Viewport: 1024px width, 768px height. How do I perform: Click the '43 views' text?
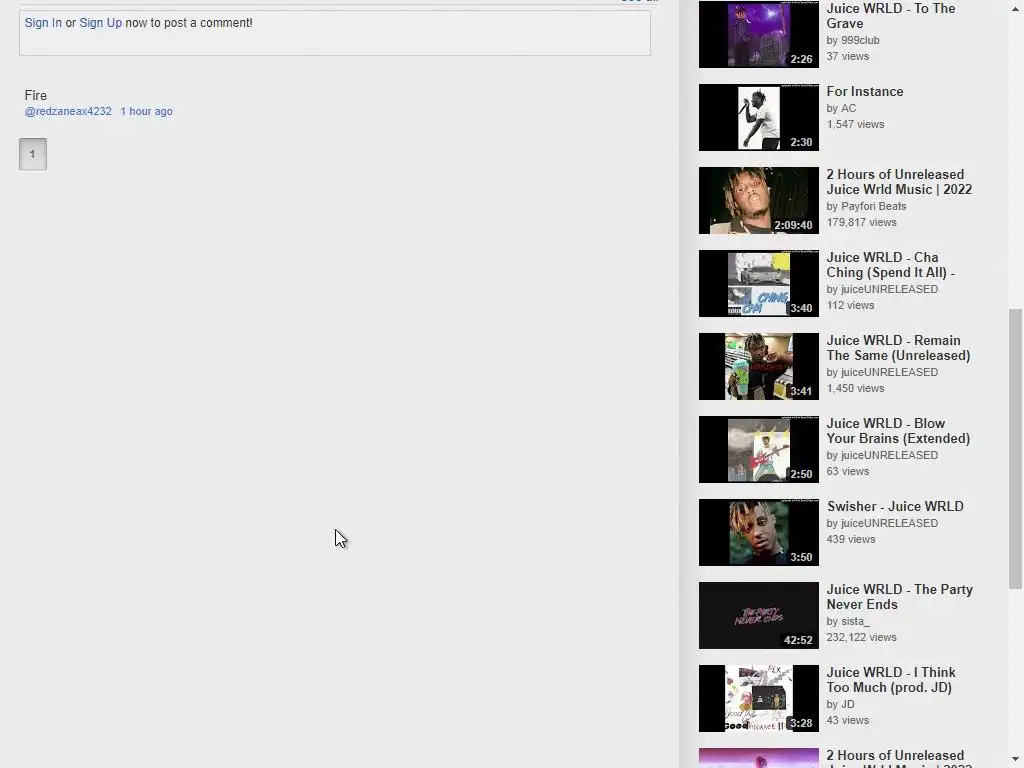pyautogui.click(x=848, y=720)
